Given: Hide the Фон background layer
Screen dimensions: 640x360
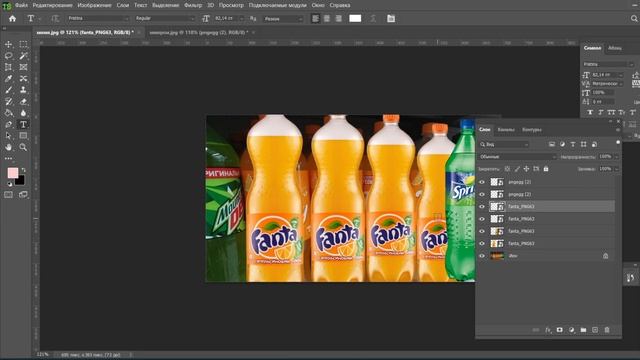Looking at the screenshot, I should click(482, 256).
